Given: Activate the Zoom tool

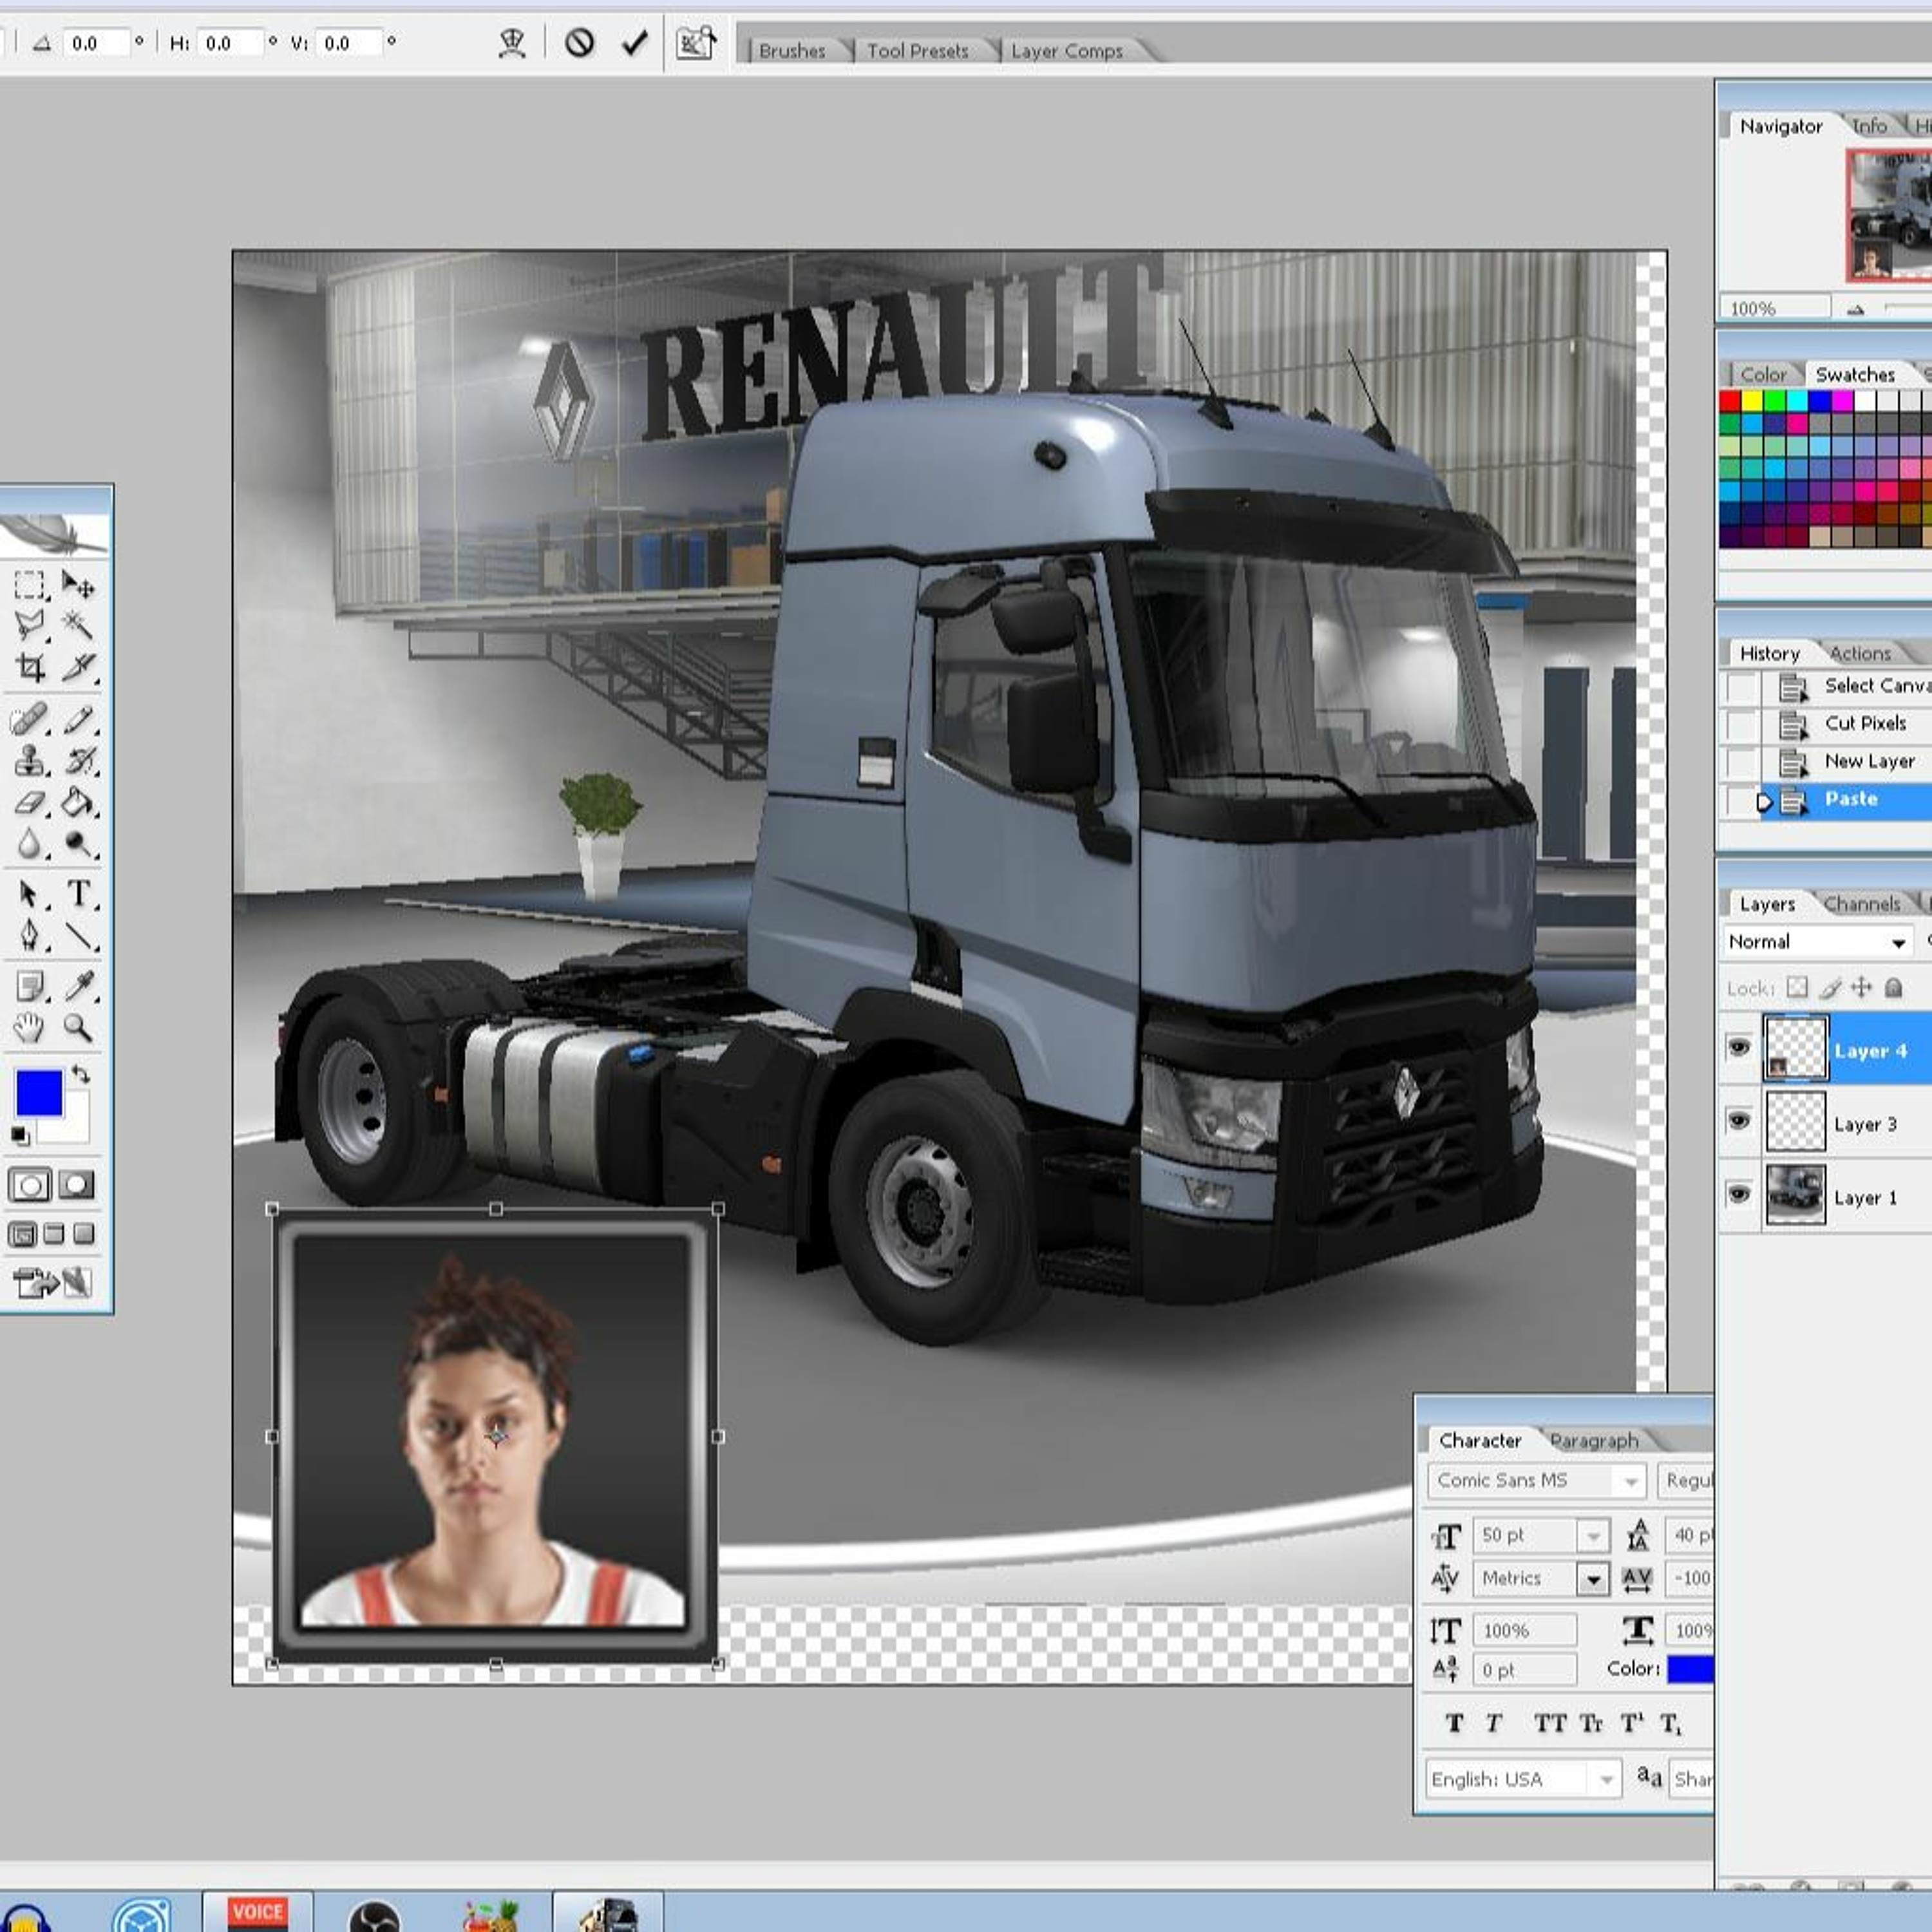Looking at the screenshot, I should click(x=78, y=1027).
